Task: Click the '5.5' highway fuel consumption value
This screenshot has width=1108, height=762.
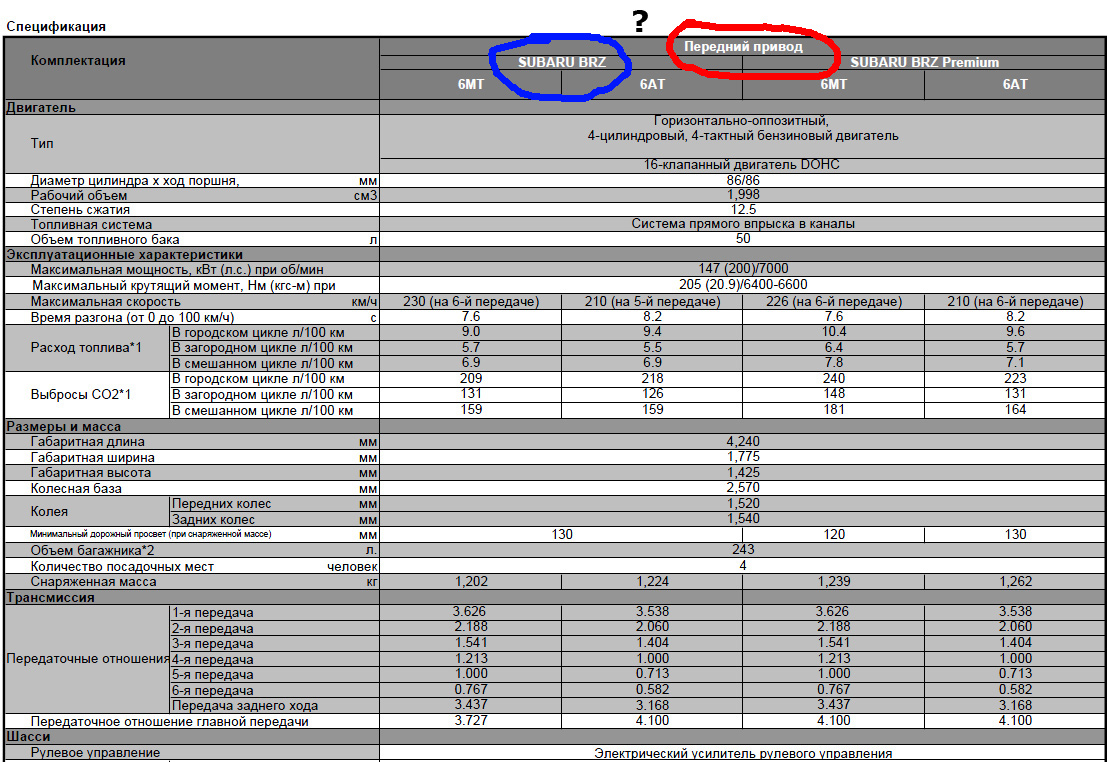Action: [x=652, y=347]
